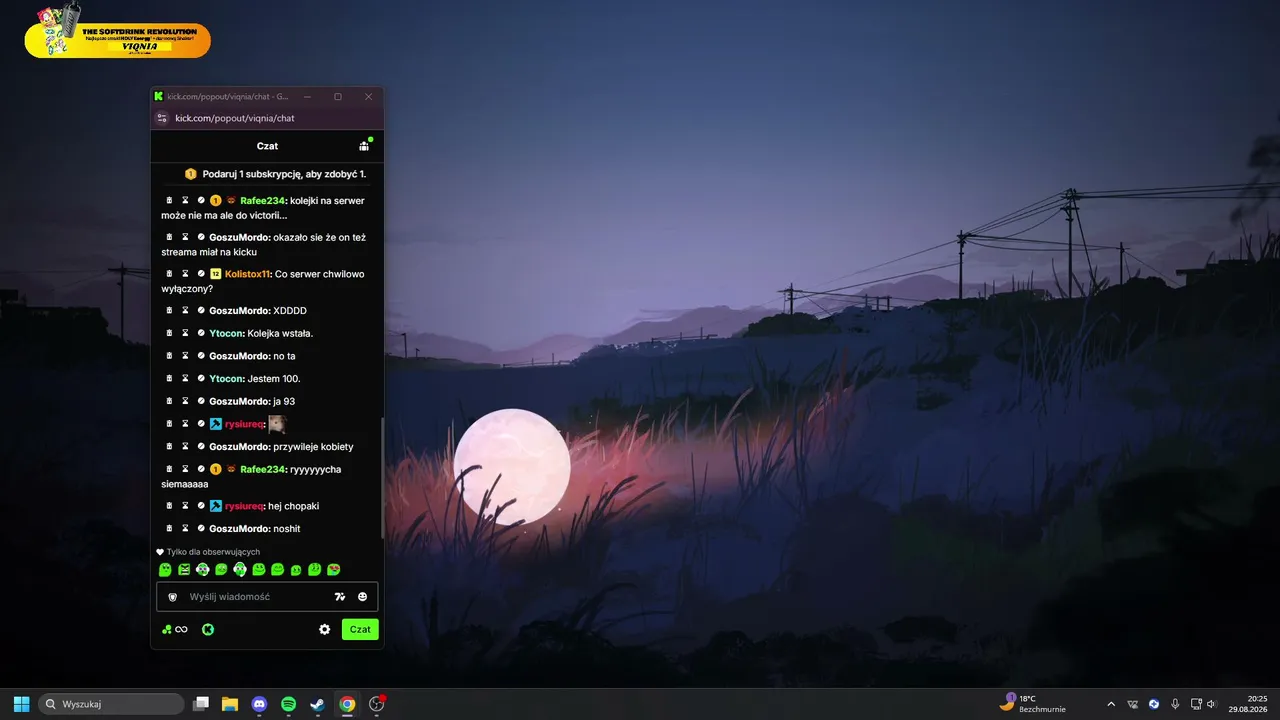This screenshot has width=1280, height=720.
Task: Trash icon beside 'przywileje kobiety' message
Action: [x=169, y=447]
